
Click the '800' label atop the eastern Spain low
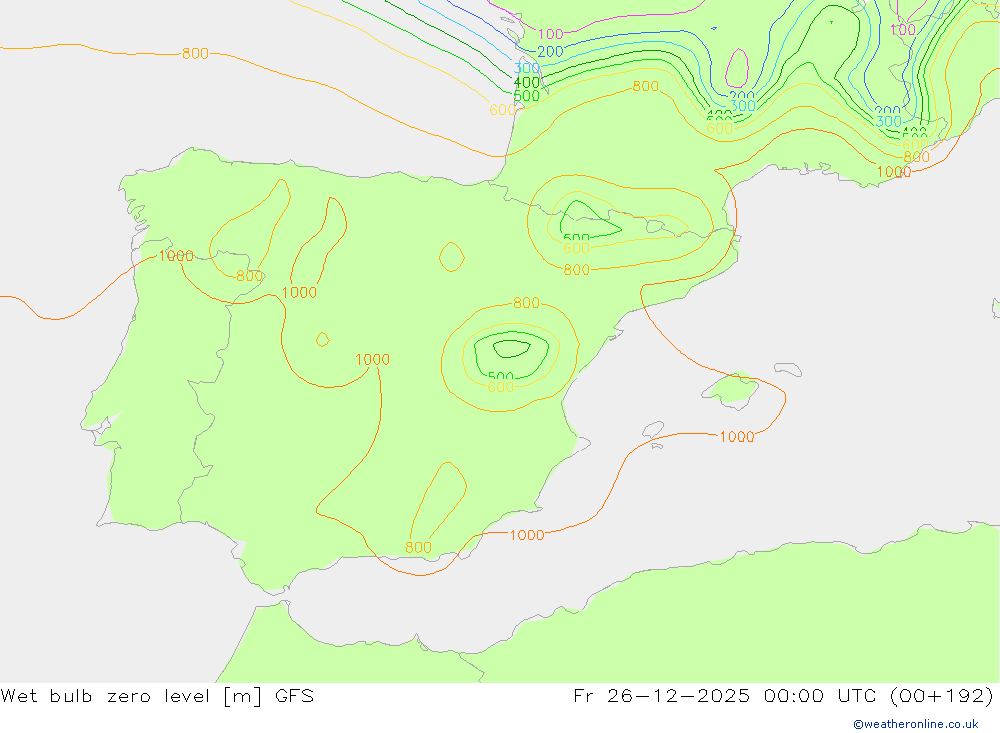coord(526,302)
